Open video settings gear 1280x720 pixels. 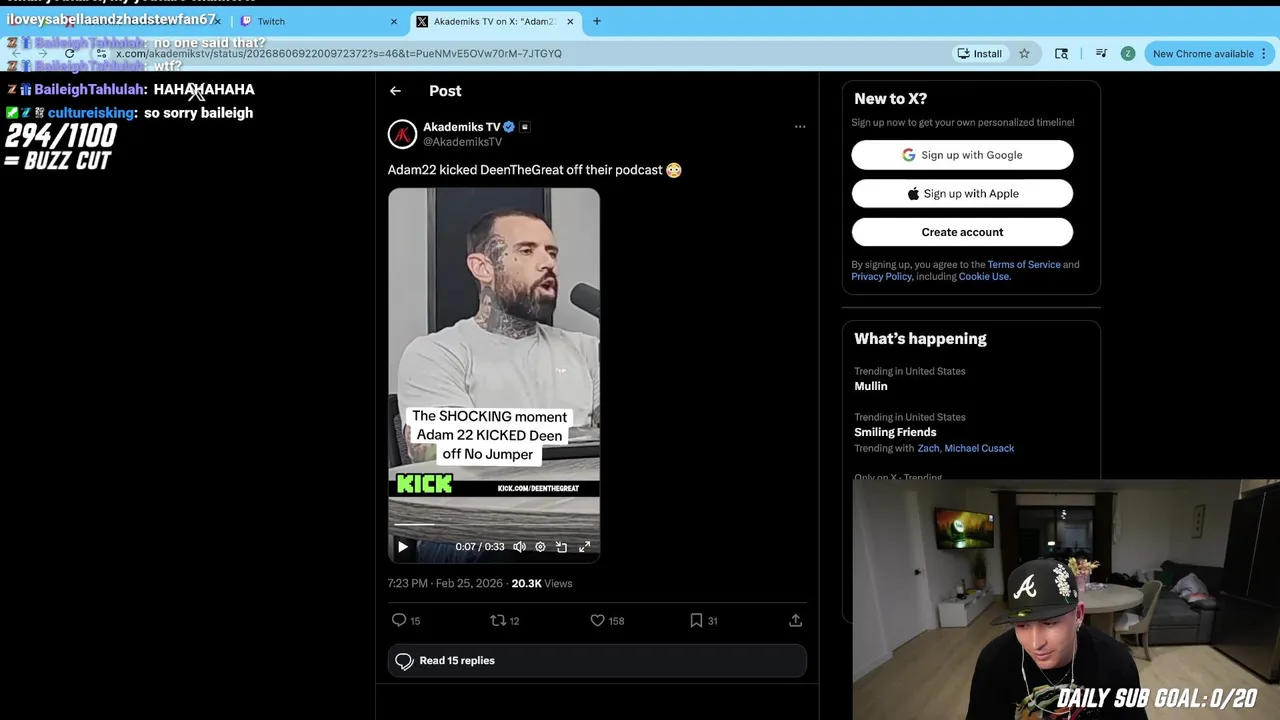(540, 547)
